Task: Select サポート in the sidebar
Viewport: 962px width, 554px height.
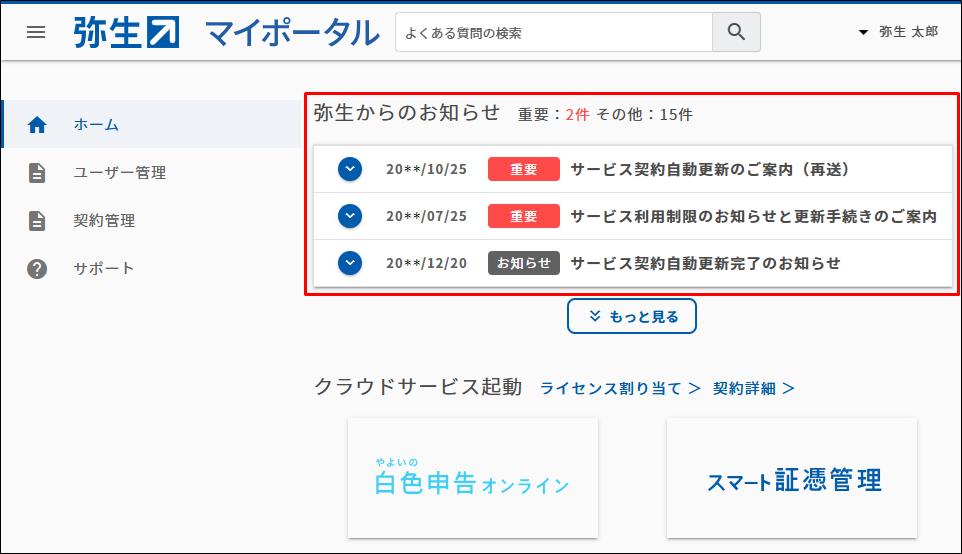Action: (104, 269)
